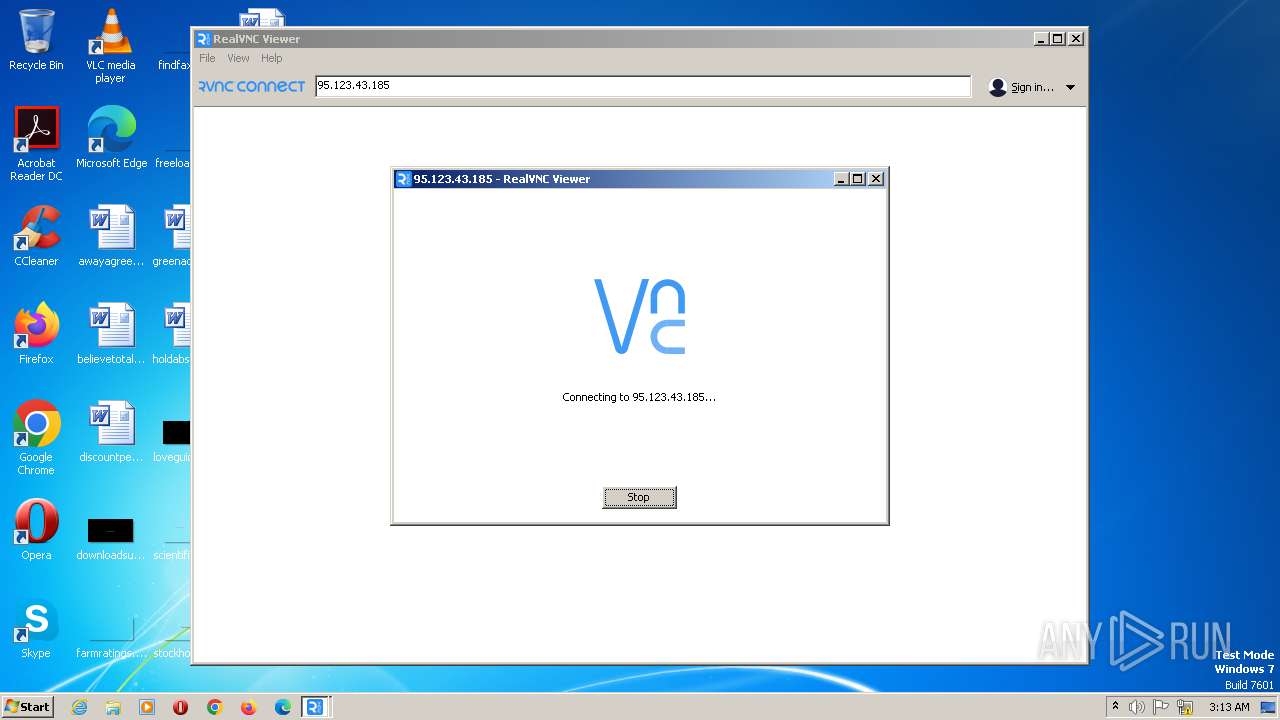The image size is (1280, 720).
Task: Launch Internet Explorer from taskbar
Action: [79, 707]
